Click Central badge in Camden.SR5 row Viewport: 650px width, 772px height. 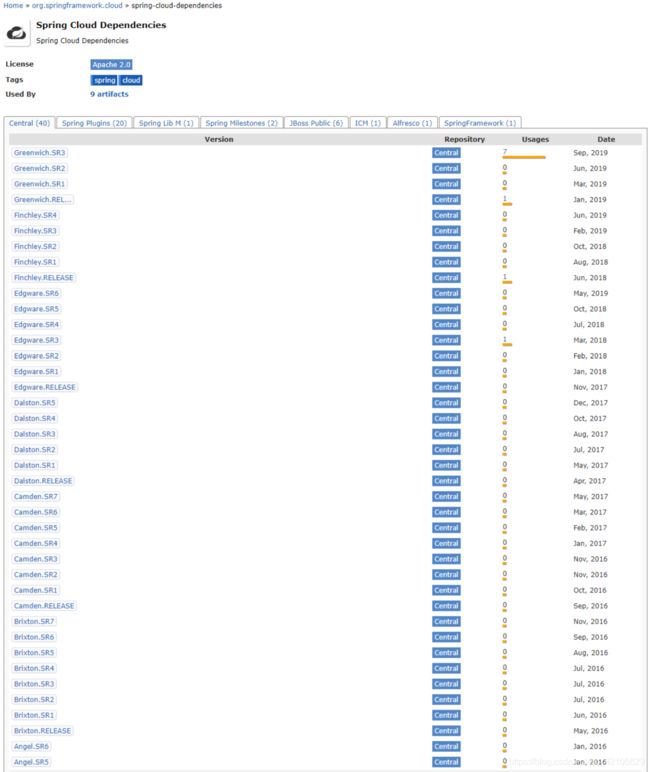446,528
